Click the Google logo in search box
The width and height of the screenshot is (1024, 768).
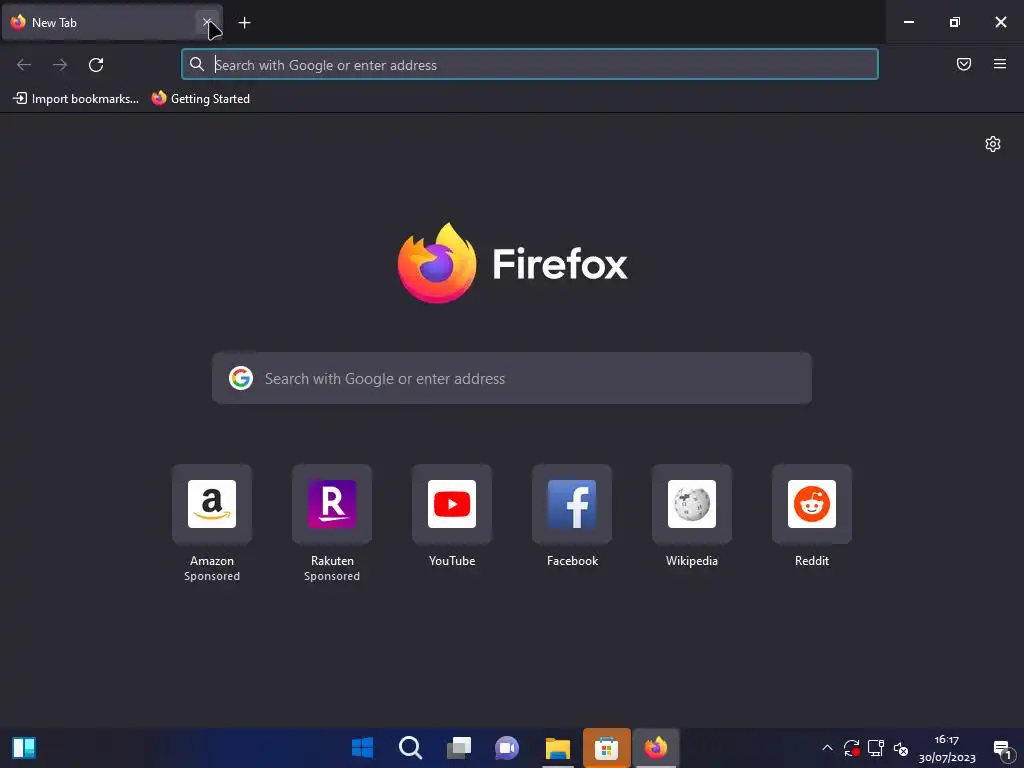pos(241,378)
